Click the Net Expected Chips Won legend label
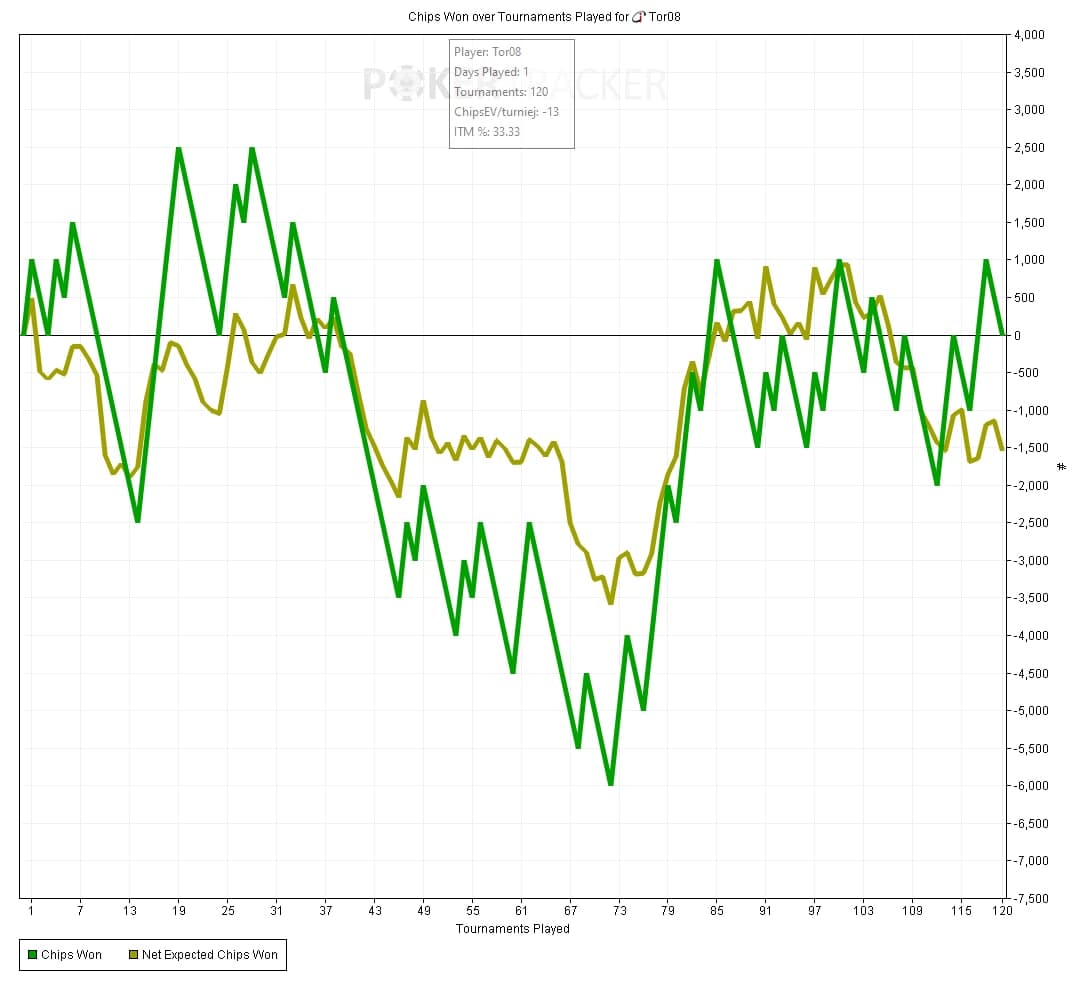The width and height of the screenshot is (1079, 985). click(210, 955)
